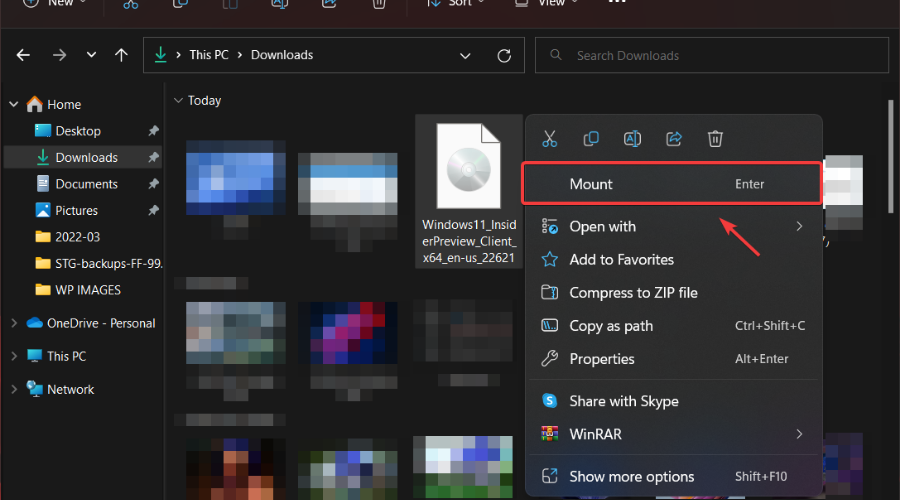The image size is (900, 500).
Task: Choose Add to Favorites
Action: pos(674,259)
